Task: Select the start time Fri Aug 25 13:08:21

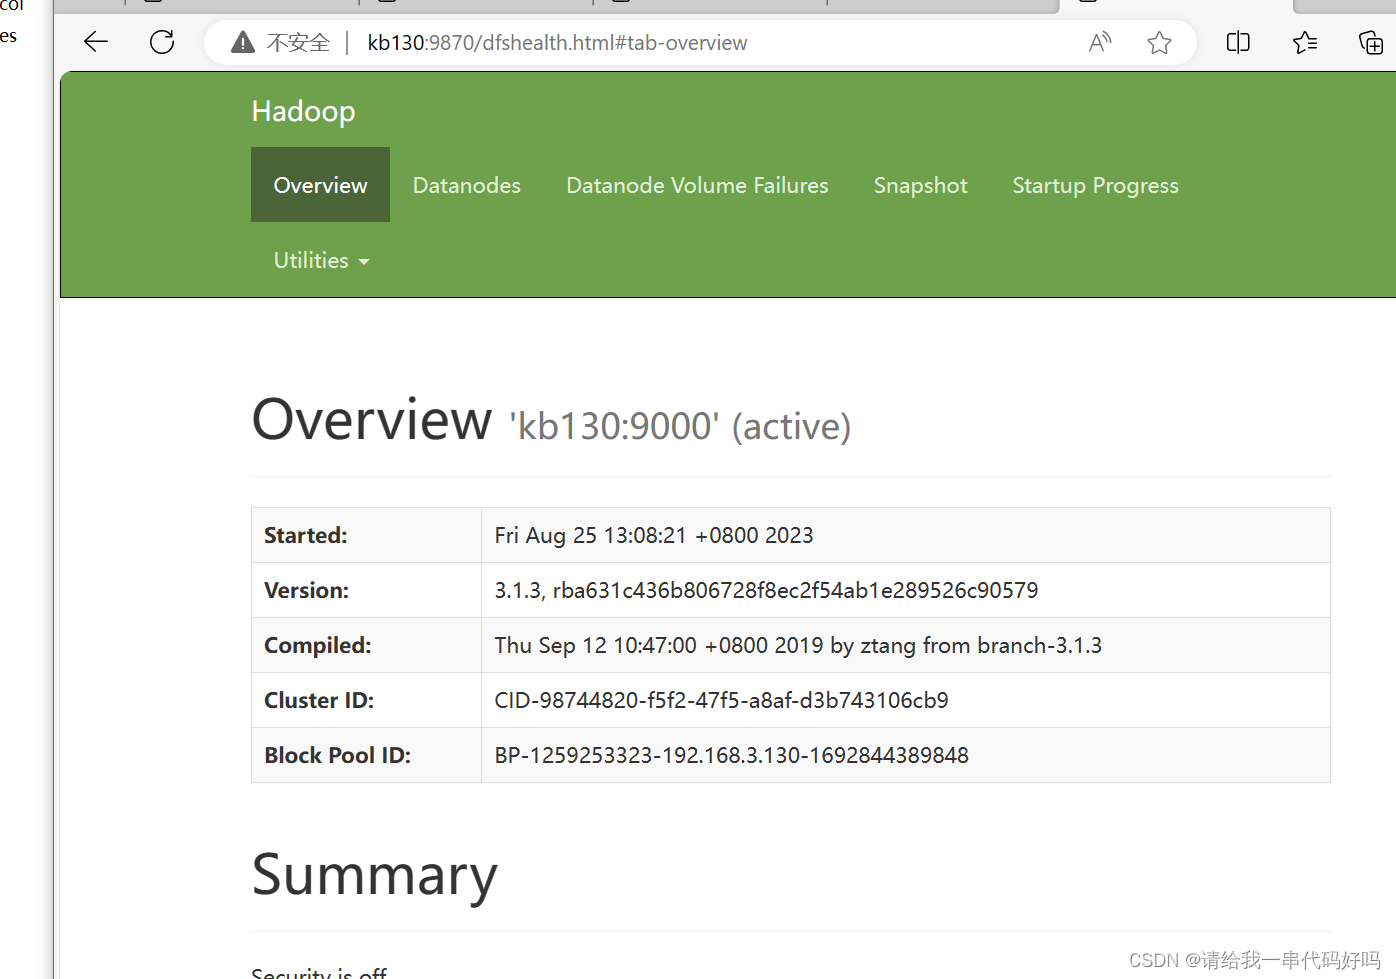Action: [654, 535]
